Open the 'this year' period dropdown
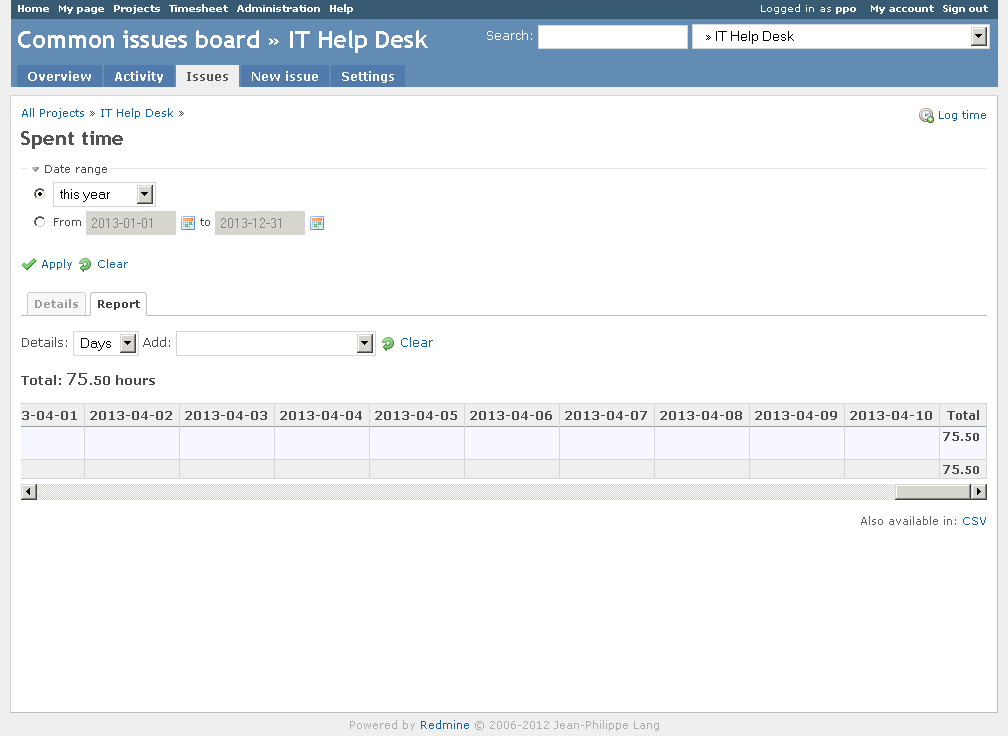 (x=104, y=194)
